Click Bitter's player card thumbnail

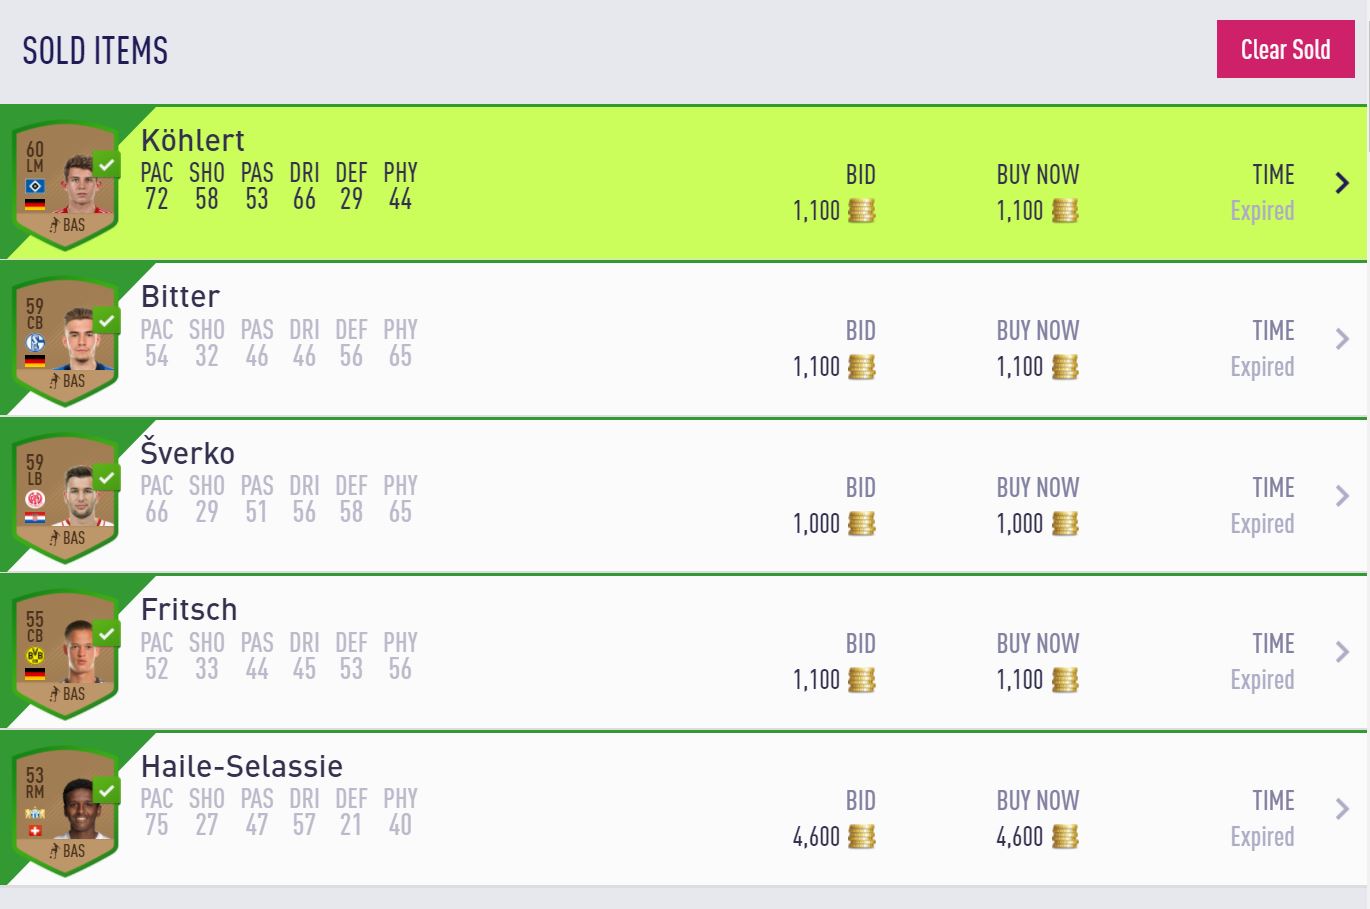[66, 342]
